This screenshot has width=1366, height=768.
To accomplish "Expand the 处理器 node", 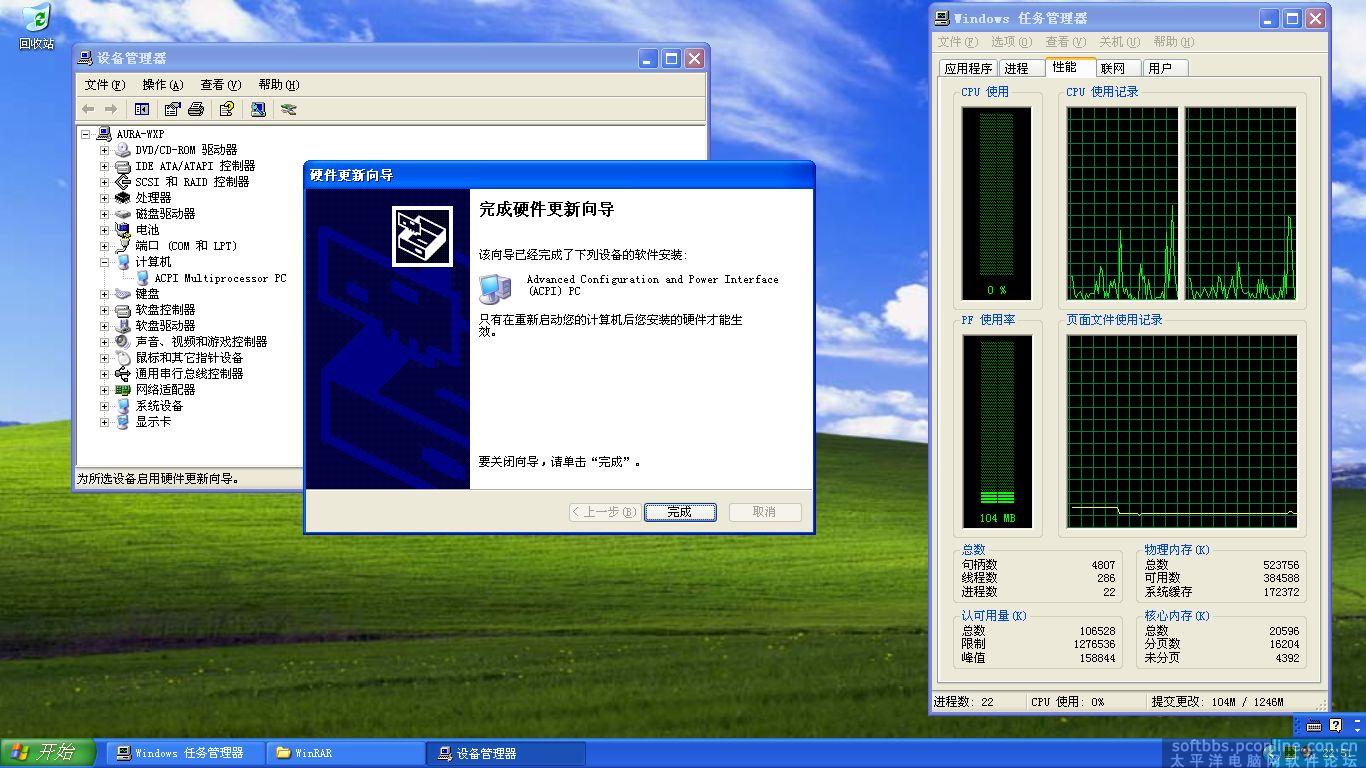I will [104, 198].
